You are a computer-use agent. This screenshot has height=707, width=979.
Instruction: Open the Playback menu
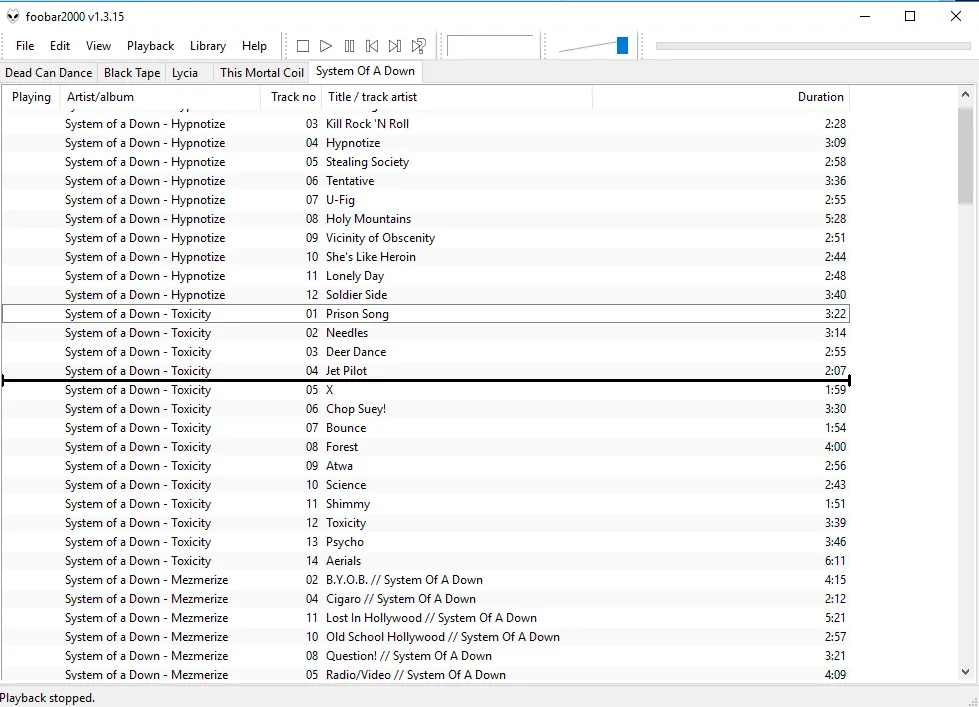pyautogui.click(x=150, y=46)
